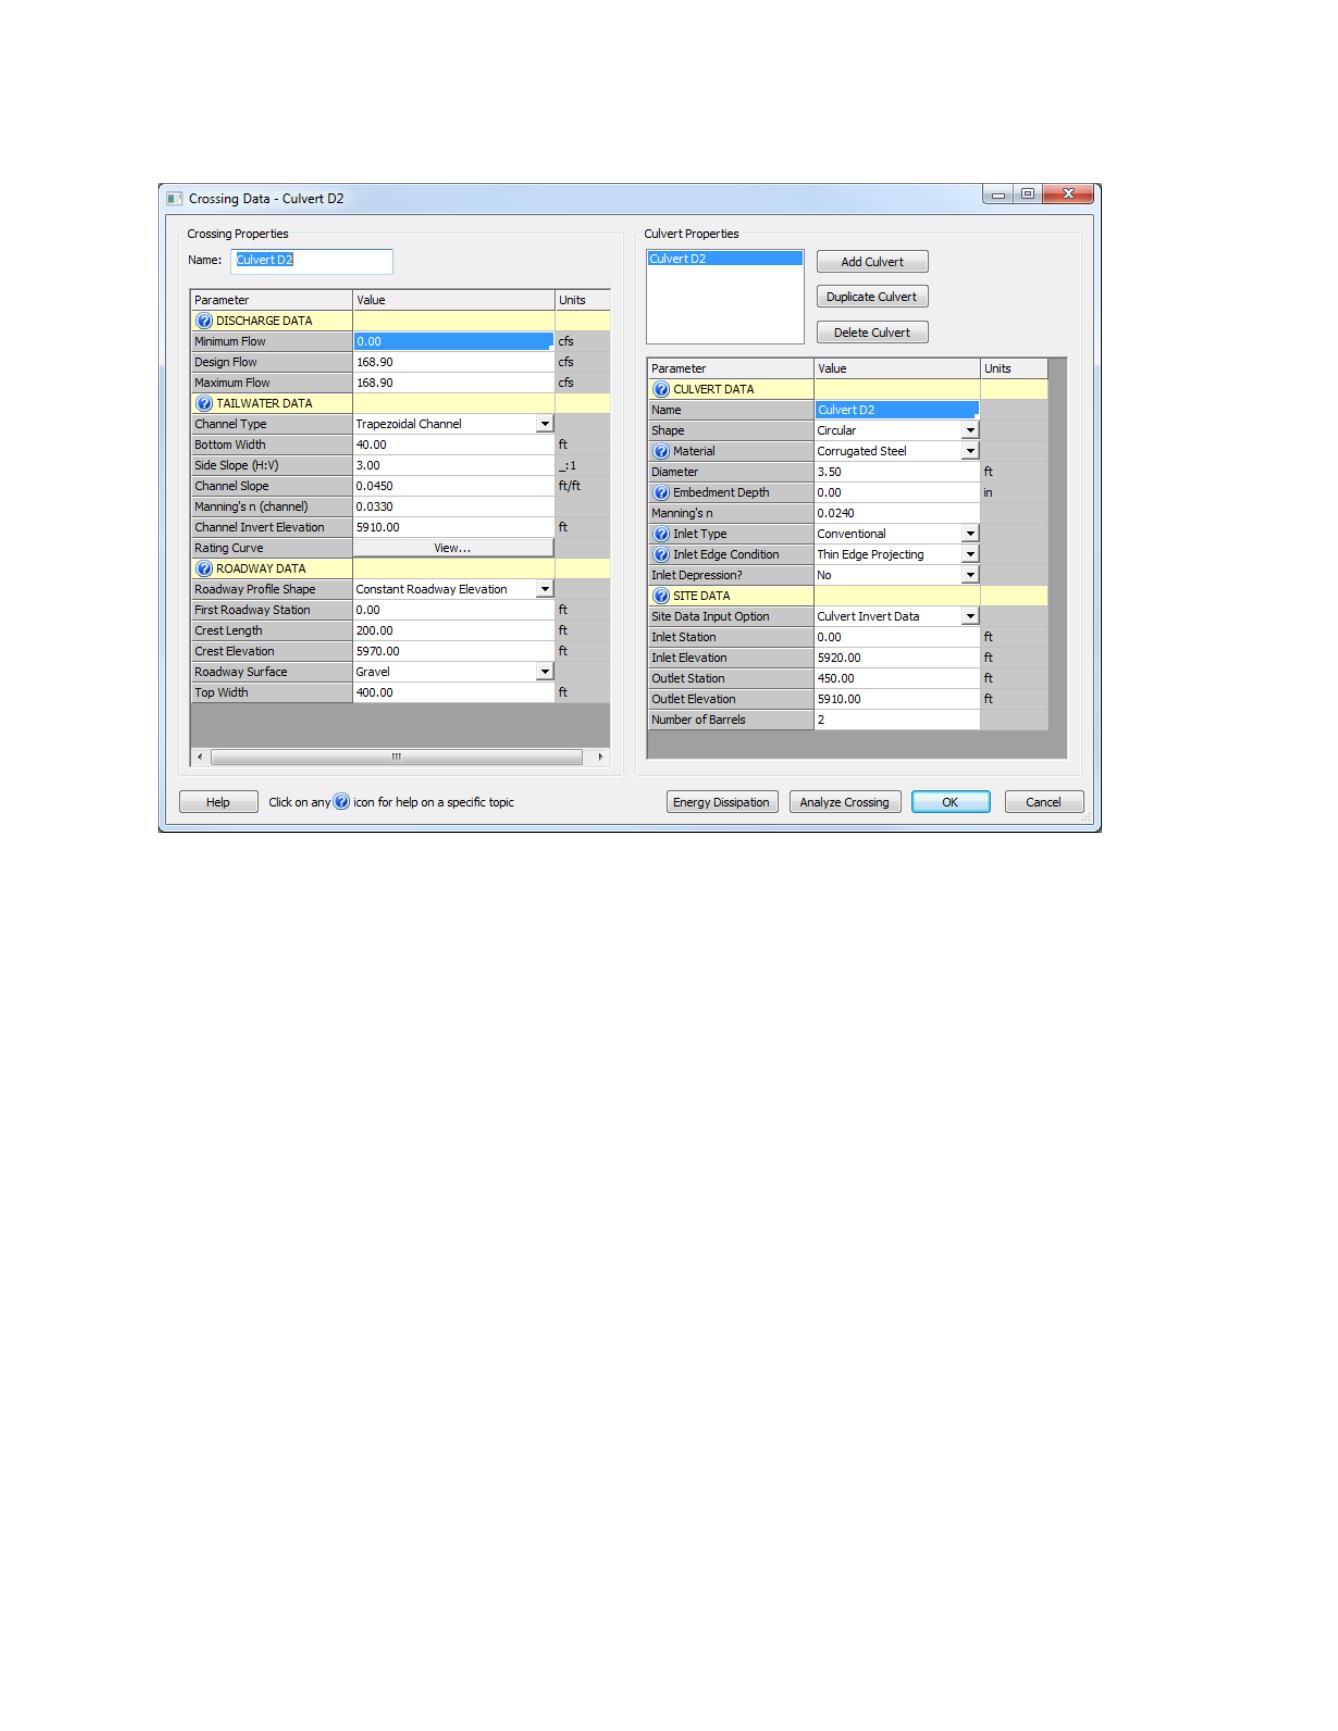
Task: Click the Diameter value 3.50
Action: 896,472
